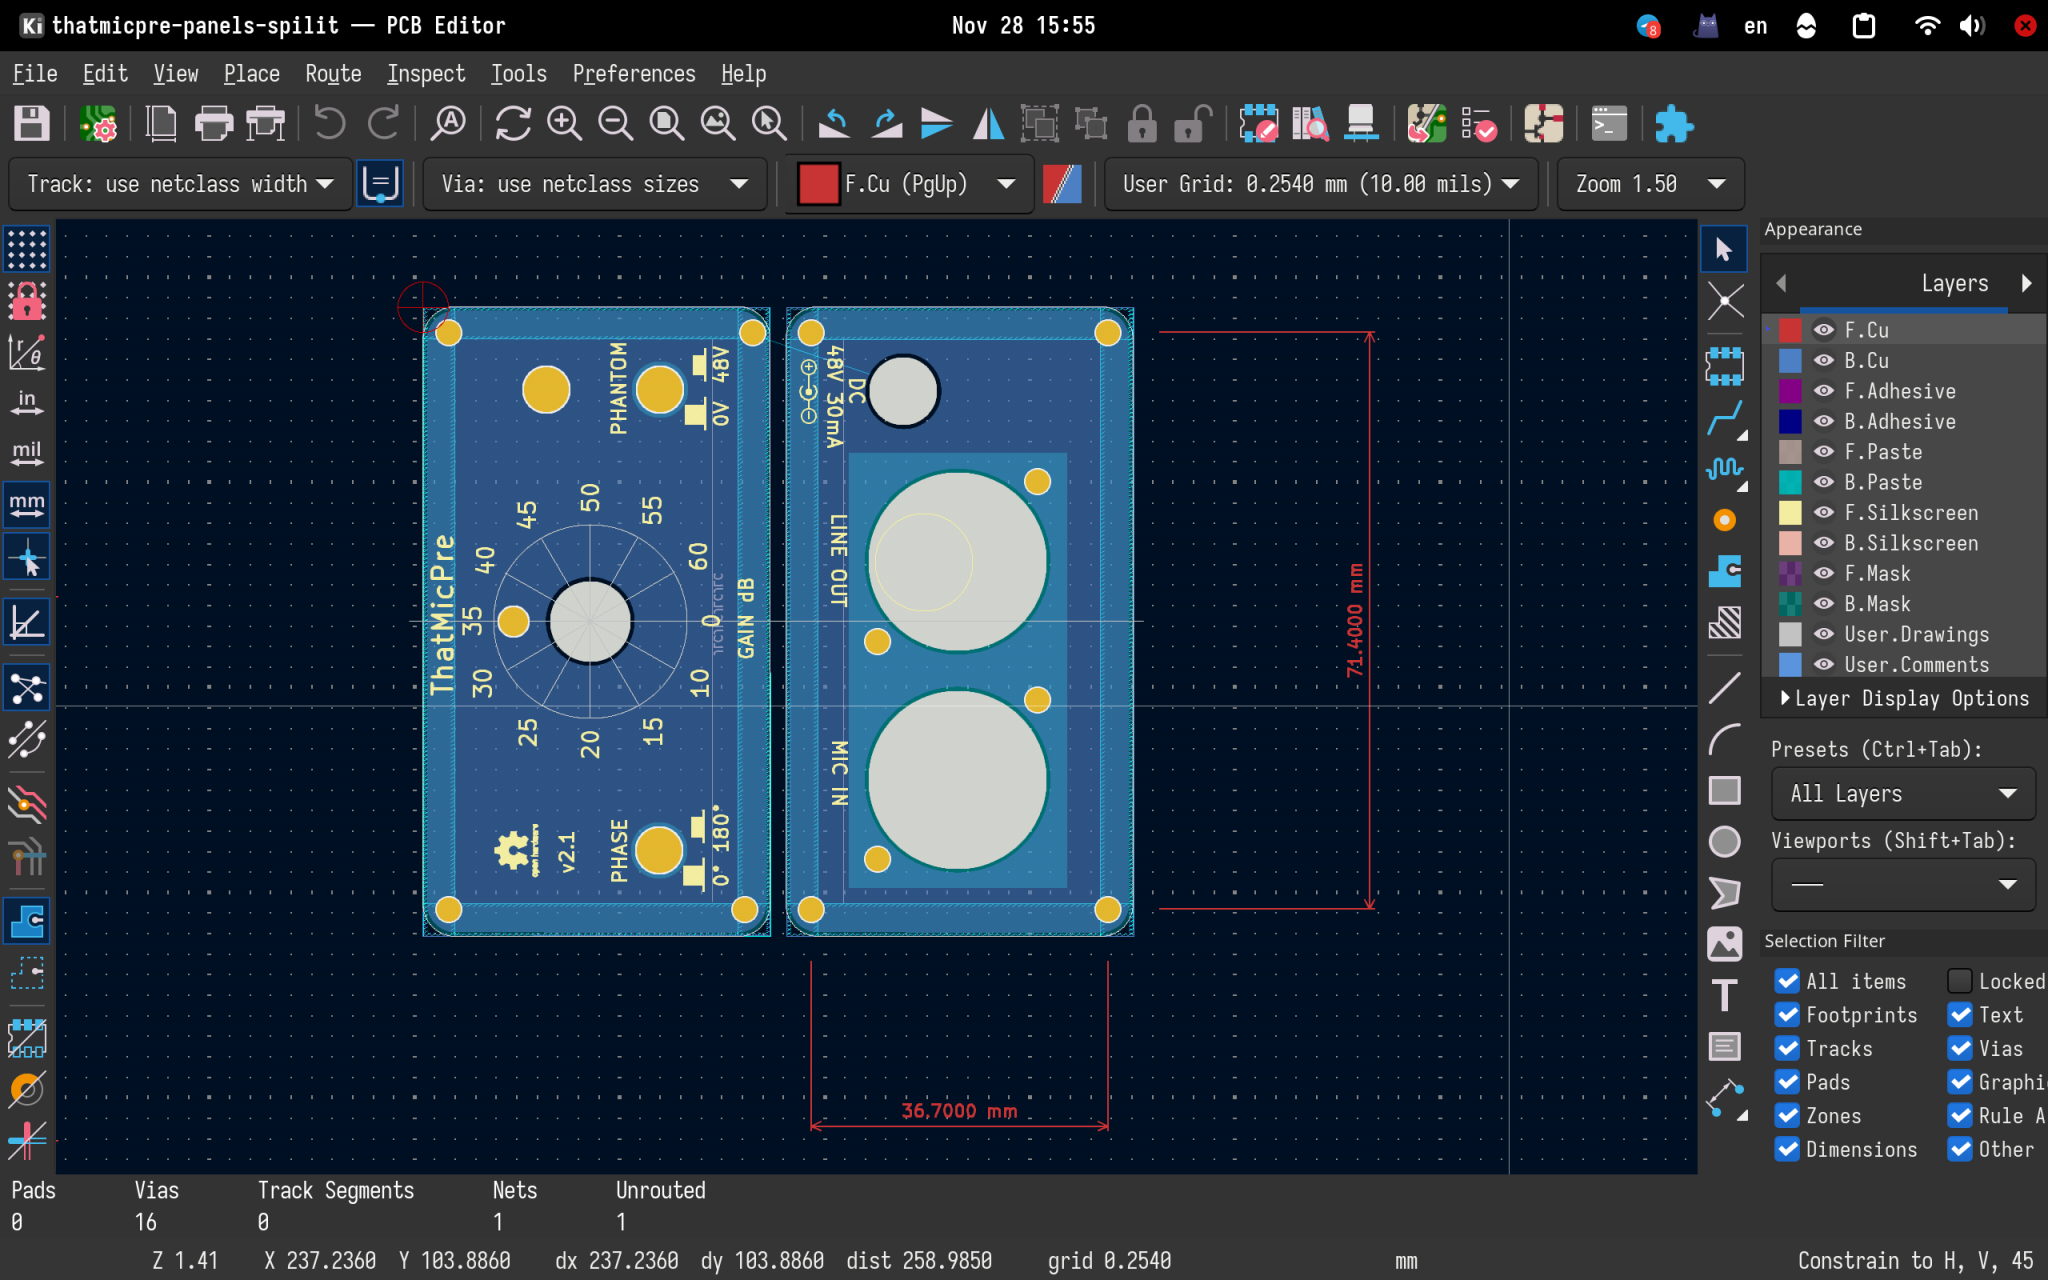Uncheck All items filter
The image size is (2048, 1280).
(1787, 981)
